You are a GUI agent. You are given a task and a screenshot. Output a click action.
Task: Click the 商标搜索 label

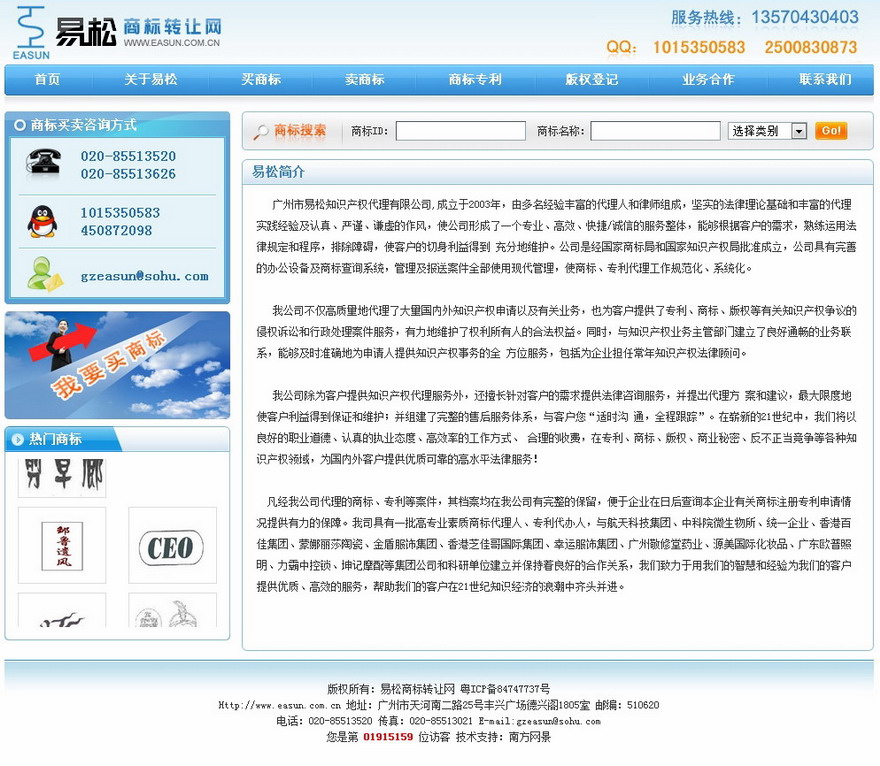tap(300, 131)
